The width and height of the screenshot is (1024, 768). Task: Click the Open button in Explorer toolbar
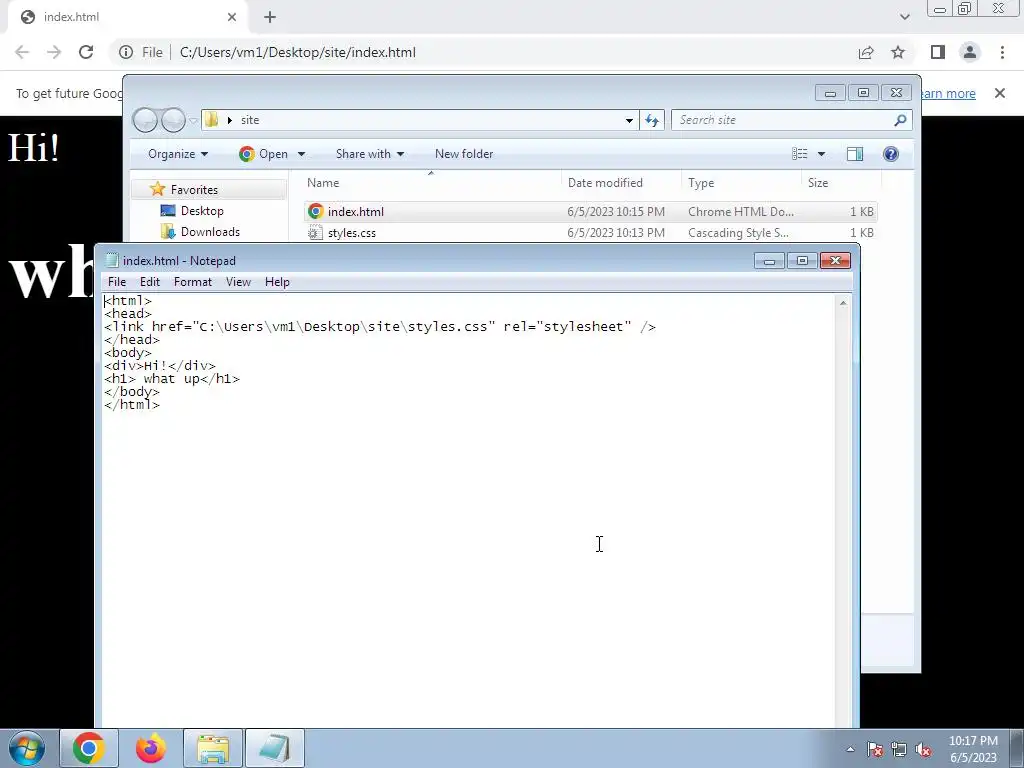(x=264, y=154)
